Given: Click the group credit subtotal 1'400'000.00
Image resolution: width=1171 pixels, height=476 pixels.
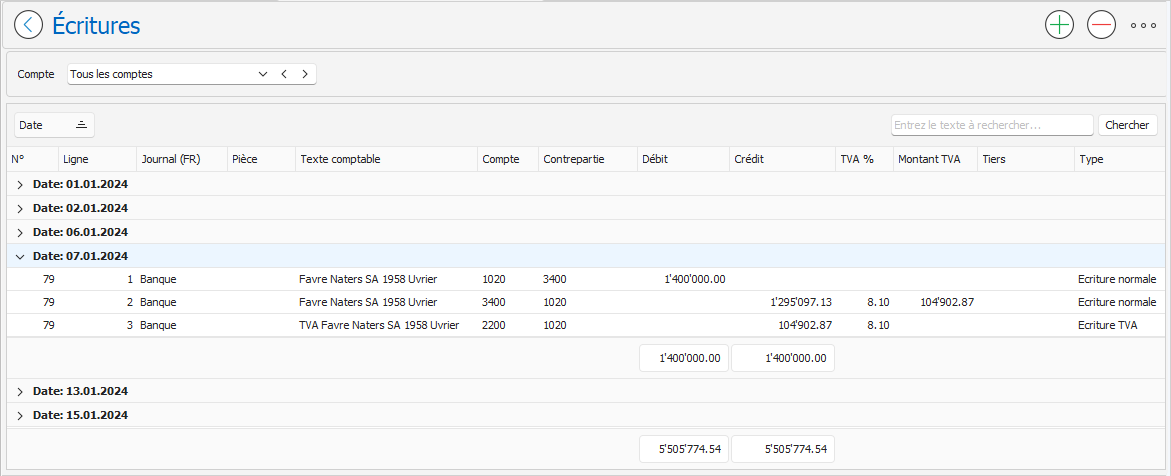Looking at the screenshot, I should point(783,358).
